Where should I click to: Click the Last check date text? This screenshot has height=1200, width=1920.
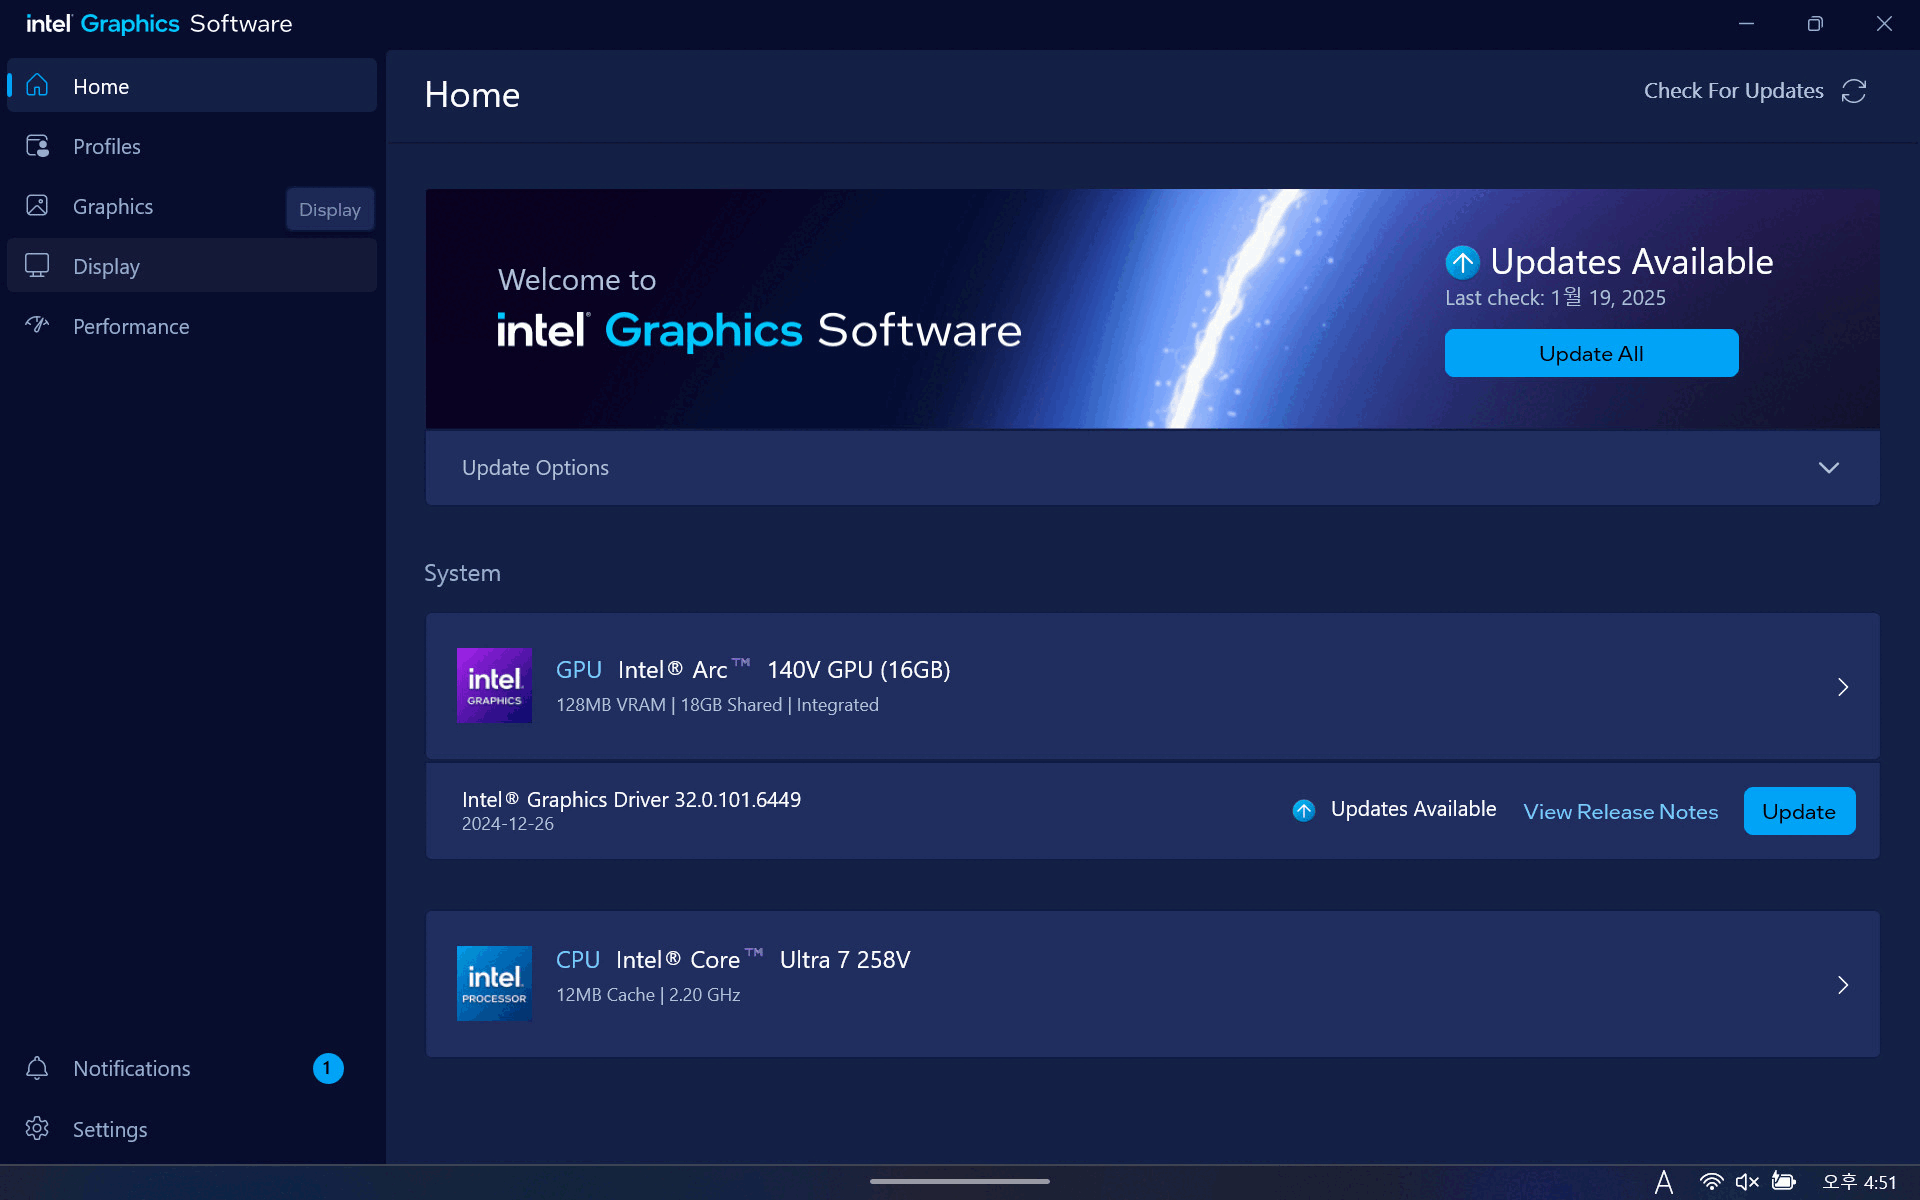click(1555, 298)
